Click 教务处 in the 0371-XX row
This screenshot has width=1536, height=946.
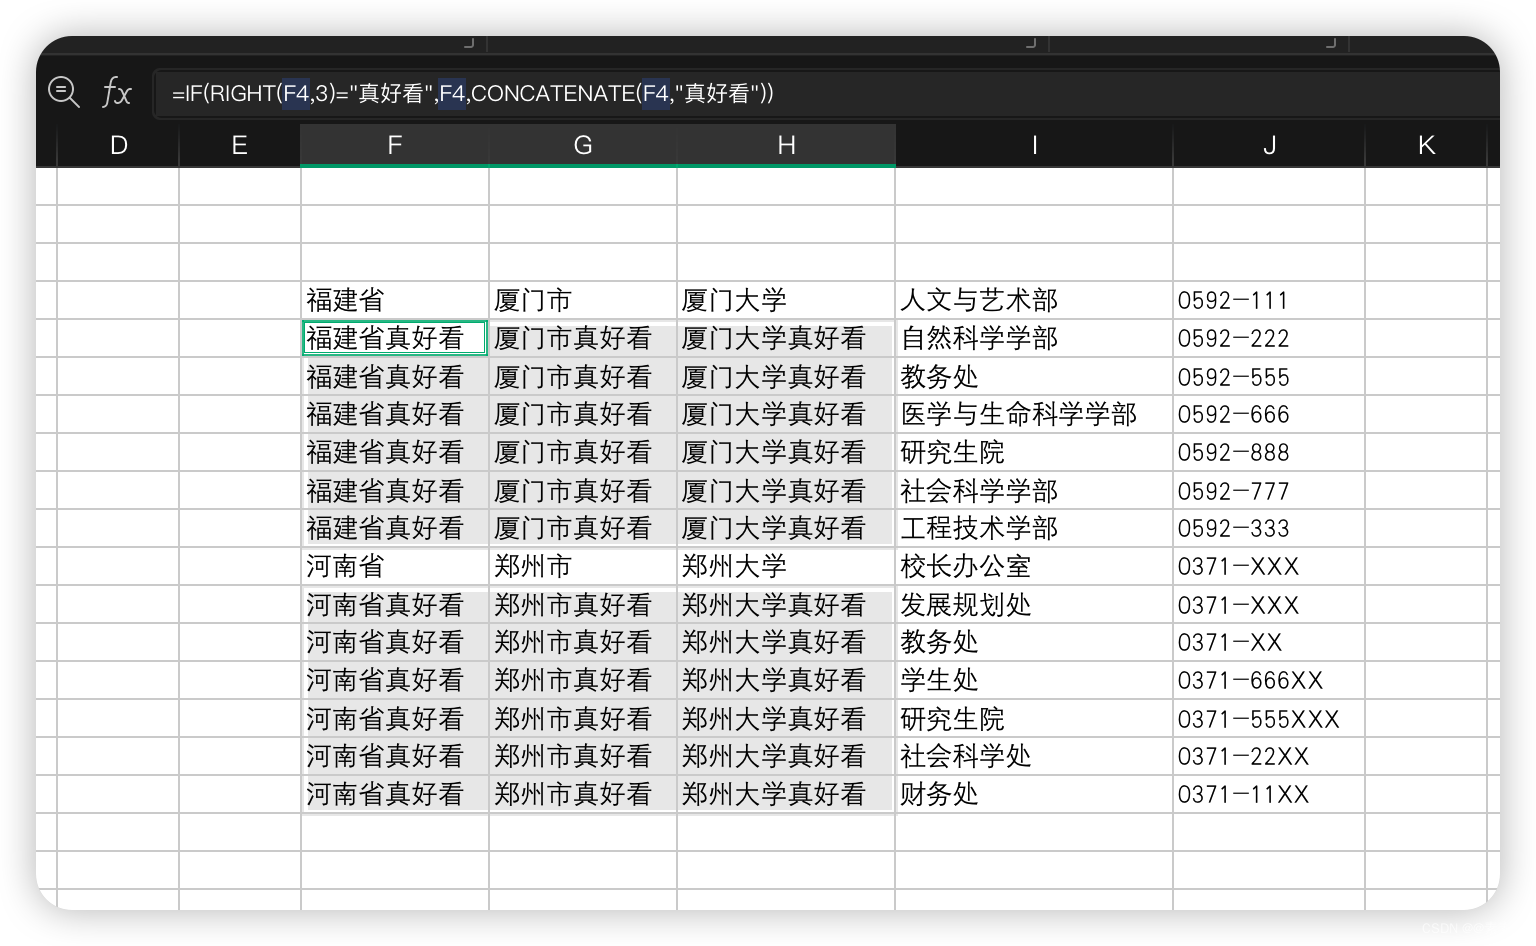pos(1034,642)
